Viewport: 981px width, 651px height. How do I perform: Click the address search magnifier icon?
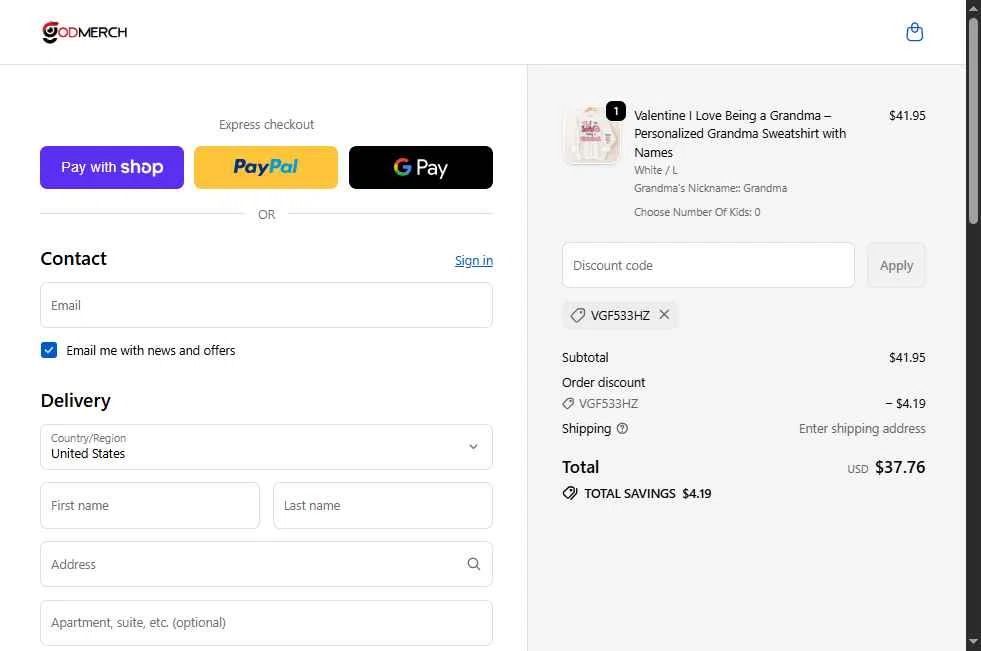click(474, 564)
